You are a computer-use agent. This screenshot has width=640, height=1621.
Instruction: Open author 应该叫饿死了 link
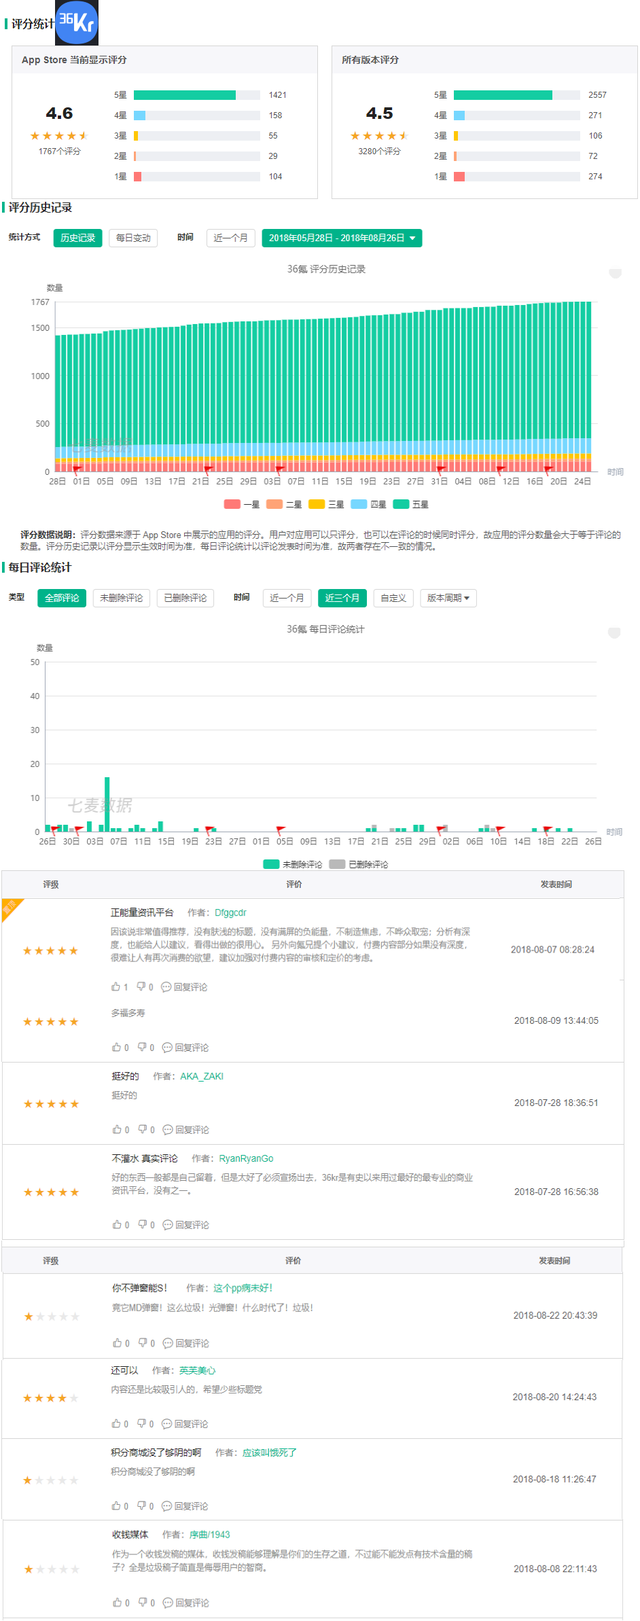(x=269, y=1453)
